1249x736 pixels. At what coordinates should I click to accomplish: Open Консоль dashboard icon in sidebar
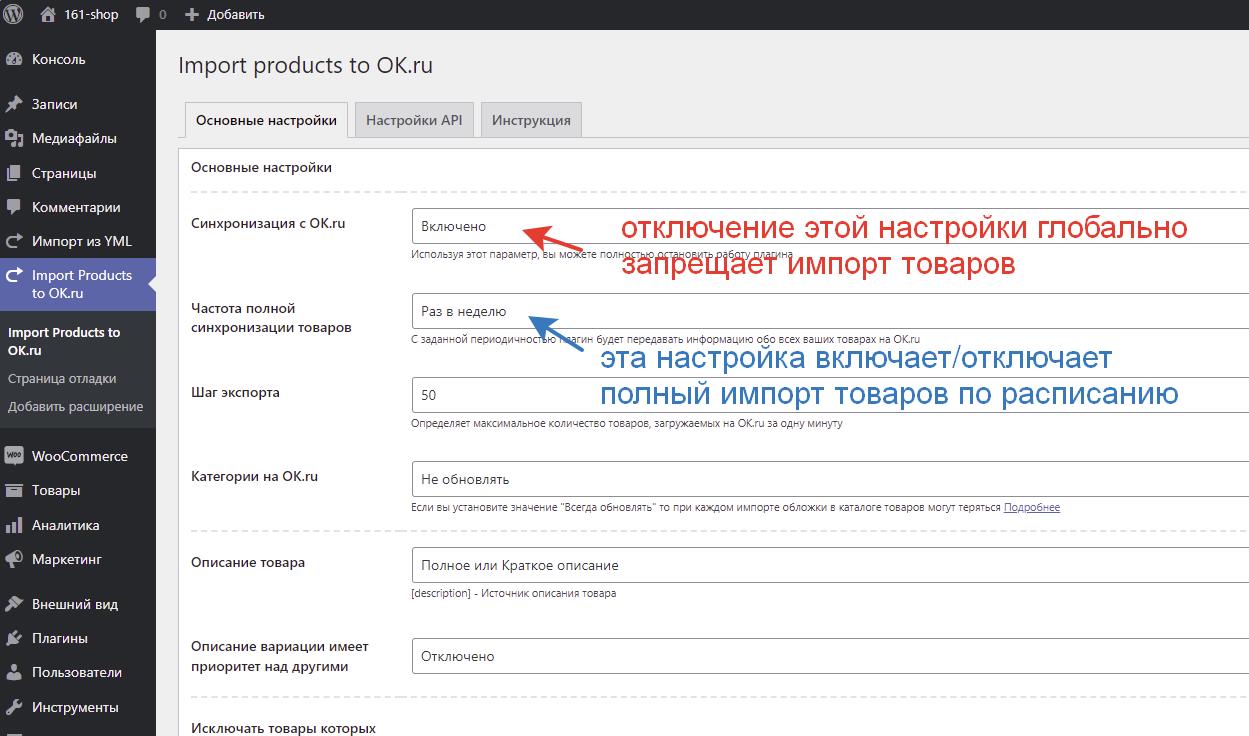coord(14,59)
